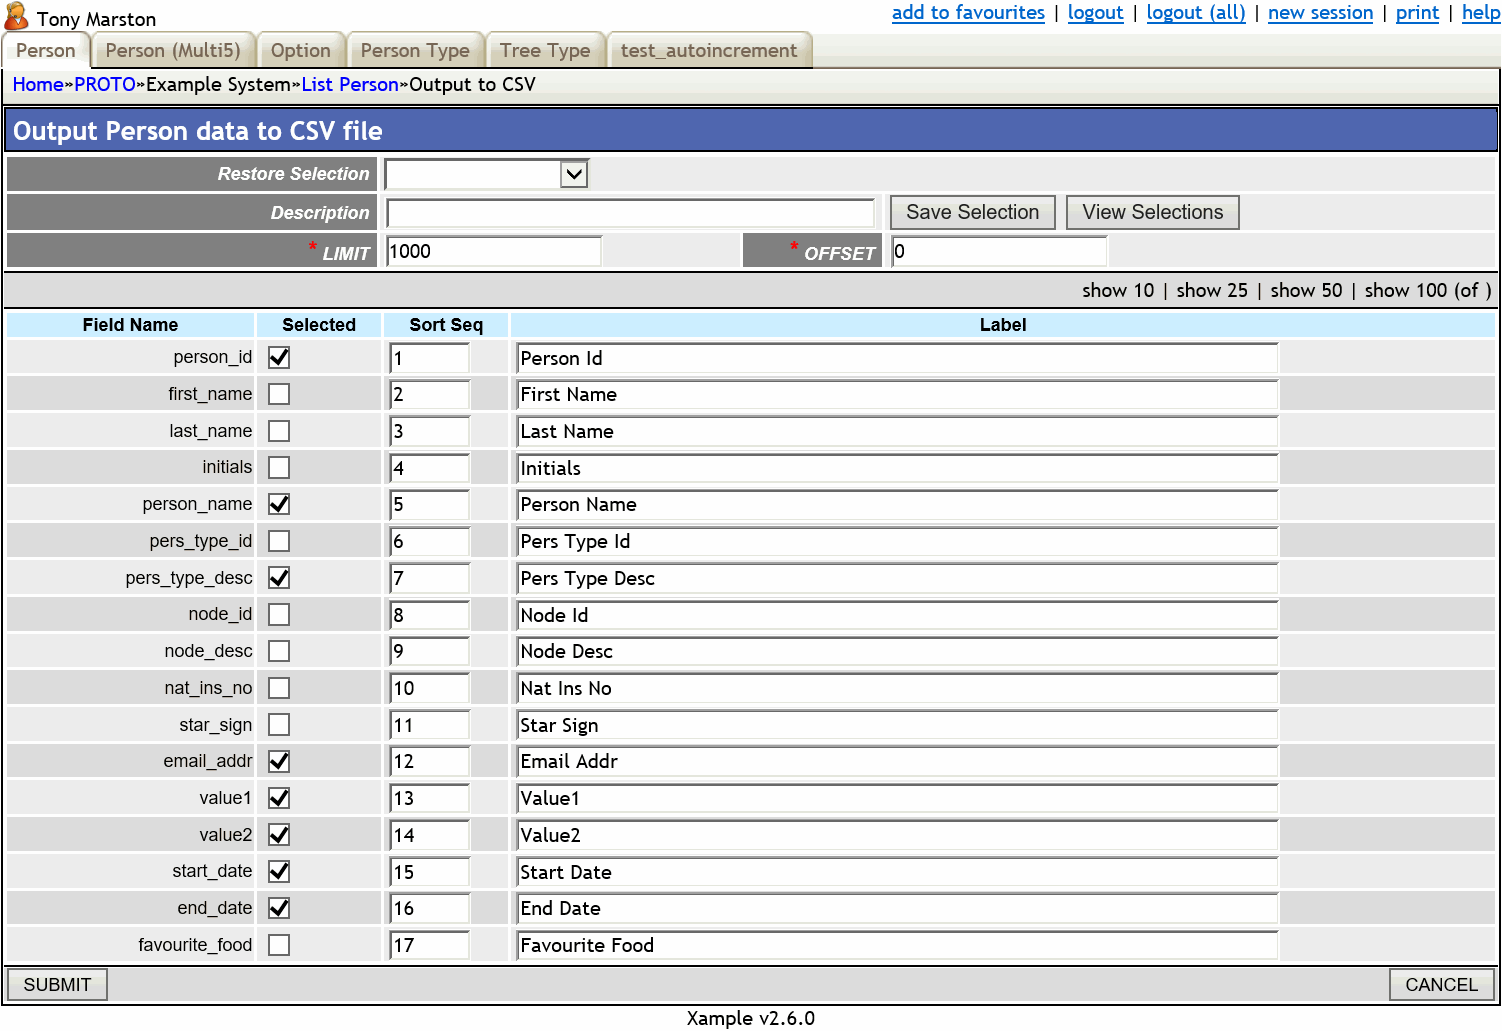
Task: Open the test_autoincrement tab
Action: click(x=710, y=49)
